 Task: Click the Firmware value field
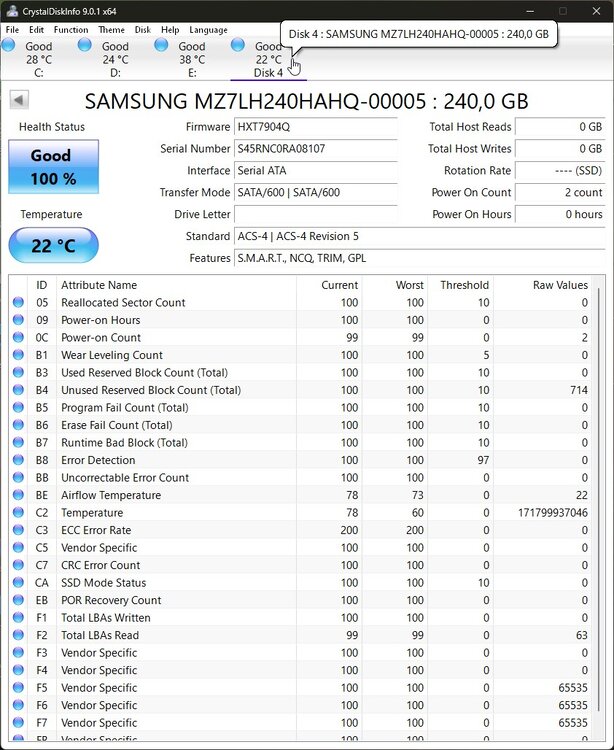(x=315, y=127)
